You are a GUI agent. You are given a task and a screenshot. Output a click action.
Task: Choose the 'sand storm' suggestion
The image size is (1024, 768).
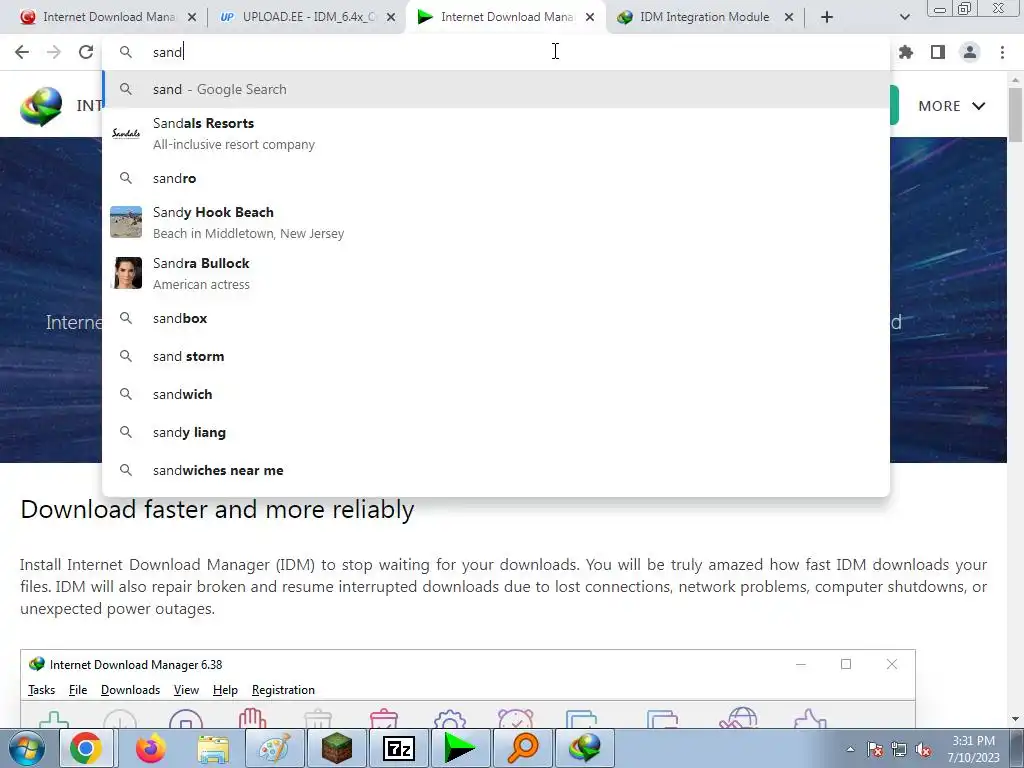click(496, 357)
